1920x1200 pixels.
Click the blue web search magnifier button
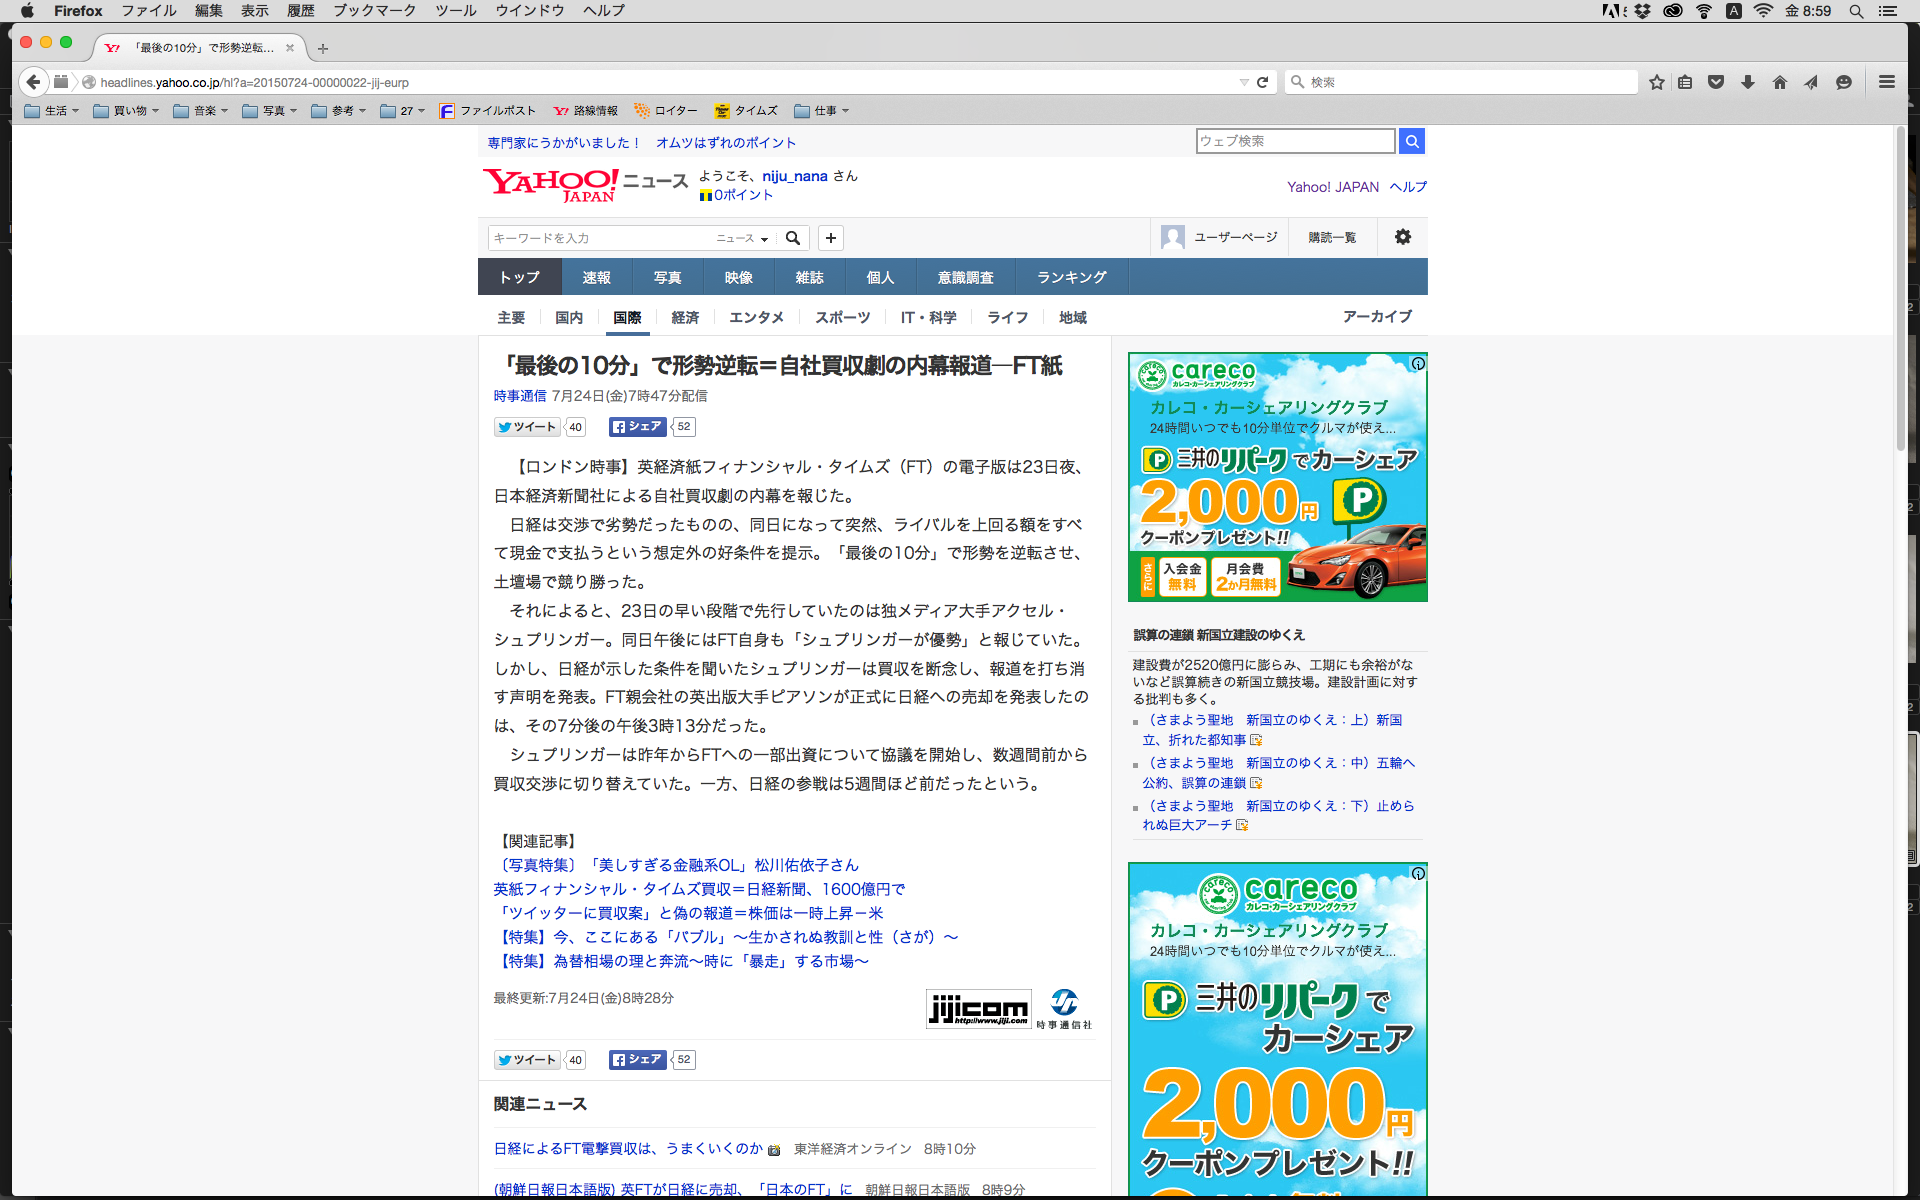coord(1411,141)
